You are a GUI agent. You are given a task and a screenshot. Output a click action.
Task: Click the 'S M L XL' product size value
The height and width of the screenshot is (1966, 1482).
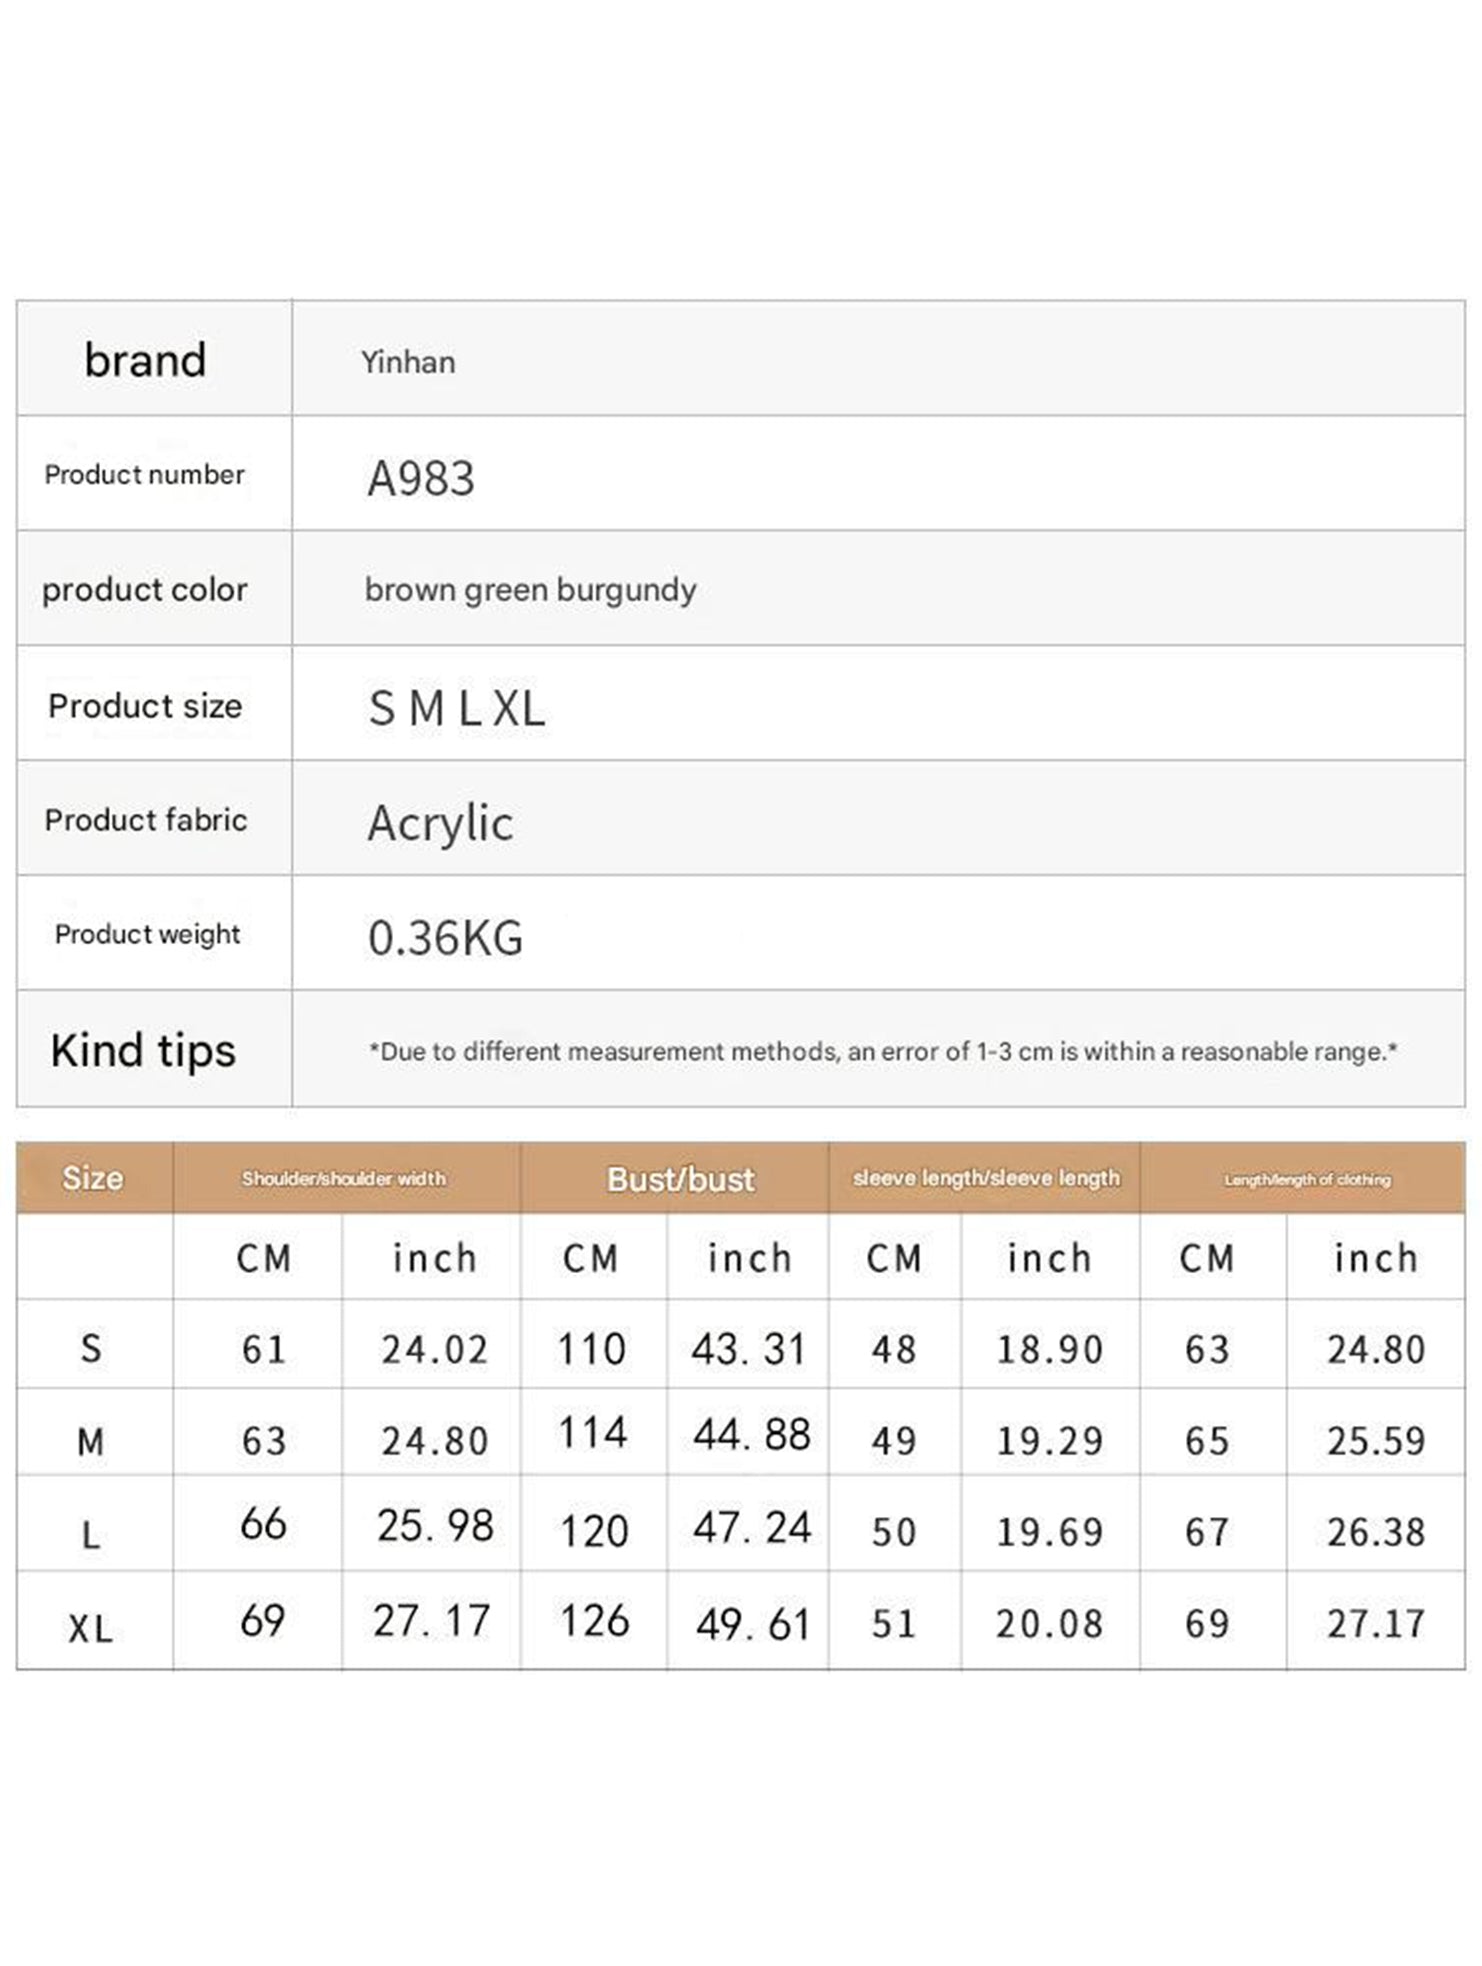tap(457, 708)
